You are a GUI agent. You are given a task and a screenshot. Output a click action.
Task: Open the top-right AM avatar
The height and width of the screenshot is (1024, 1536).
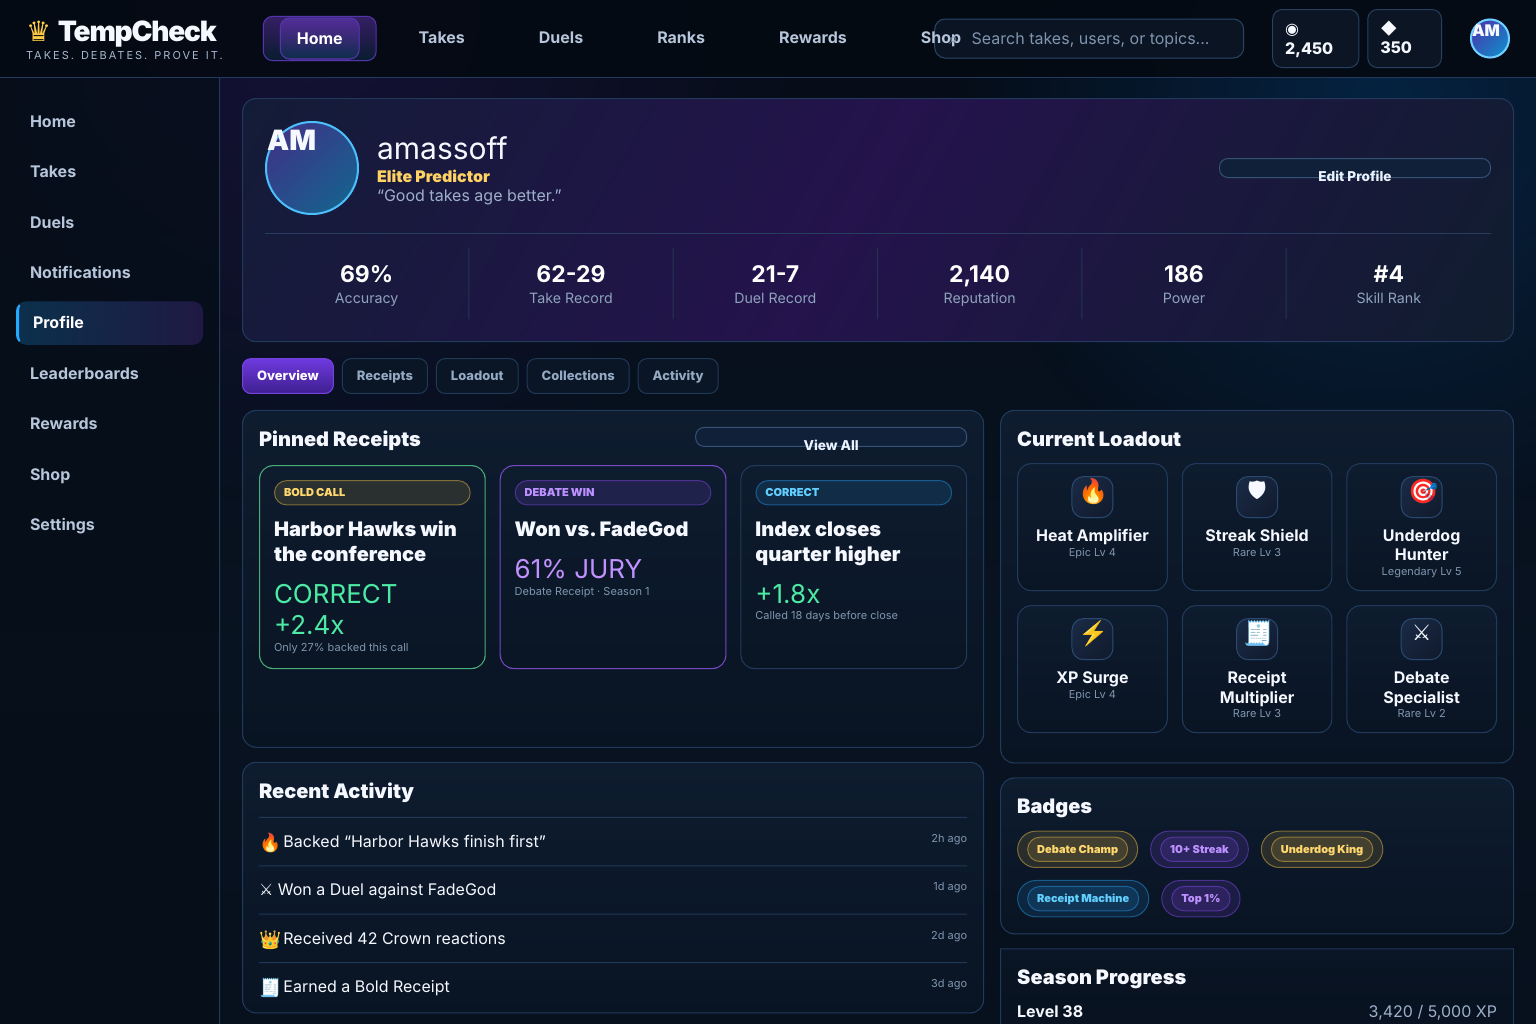point(1489,38)
